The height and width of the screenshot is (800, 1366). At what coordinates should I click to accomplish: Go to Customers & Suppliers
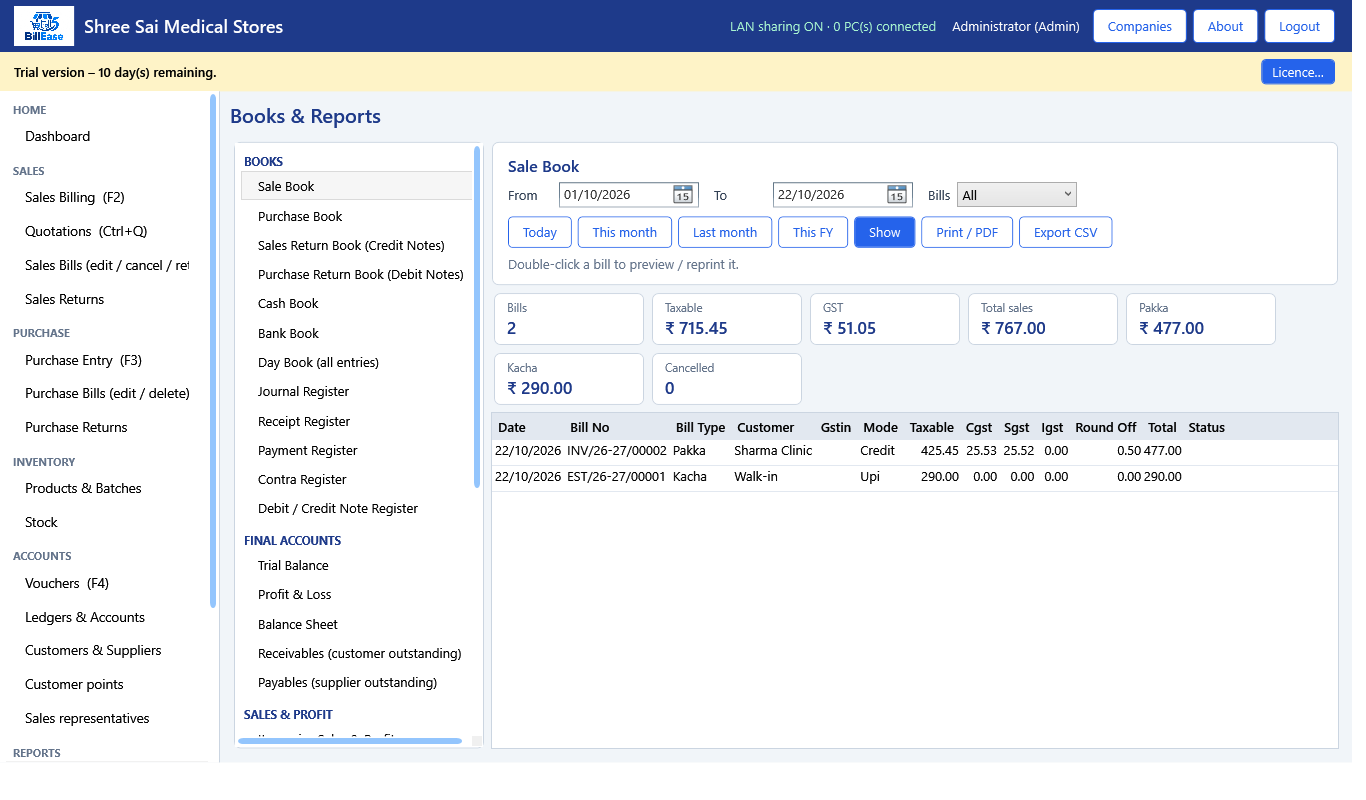(x=93, y=650)
